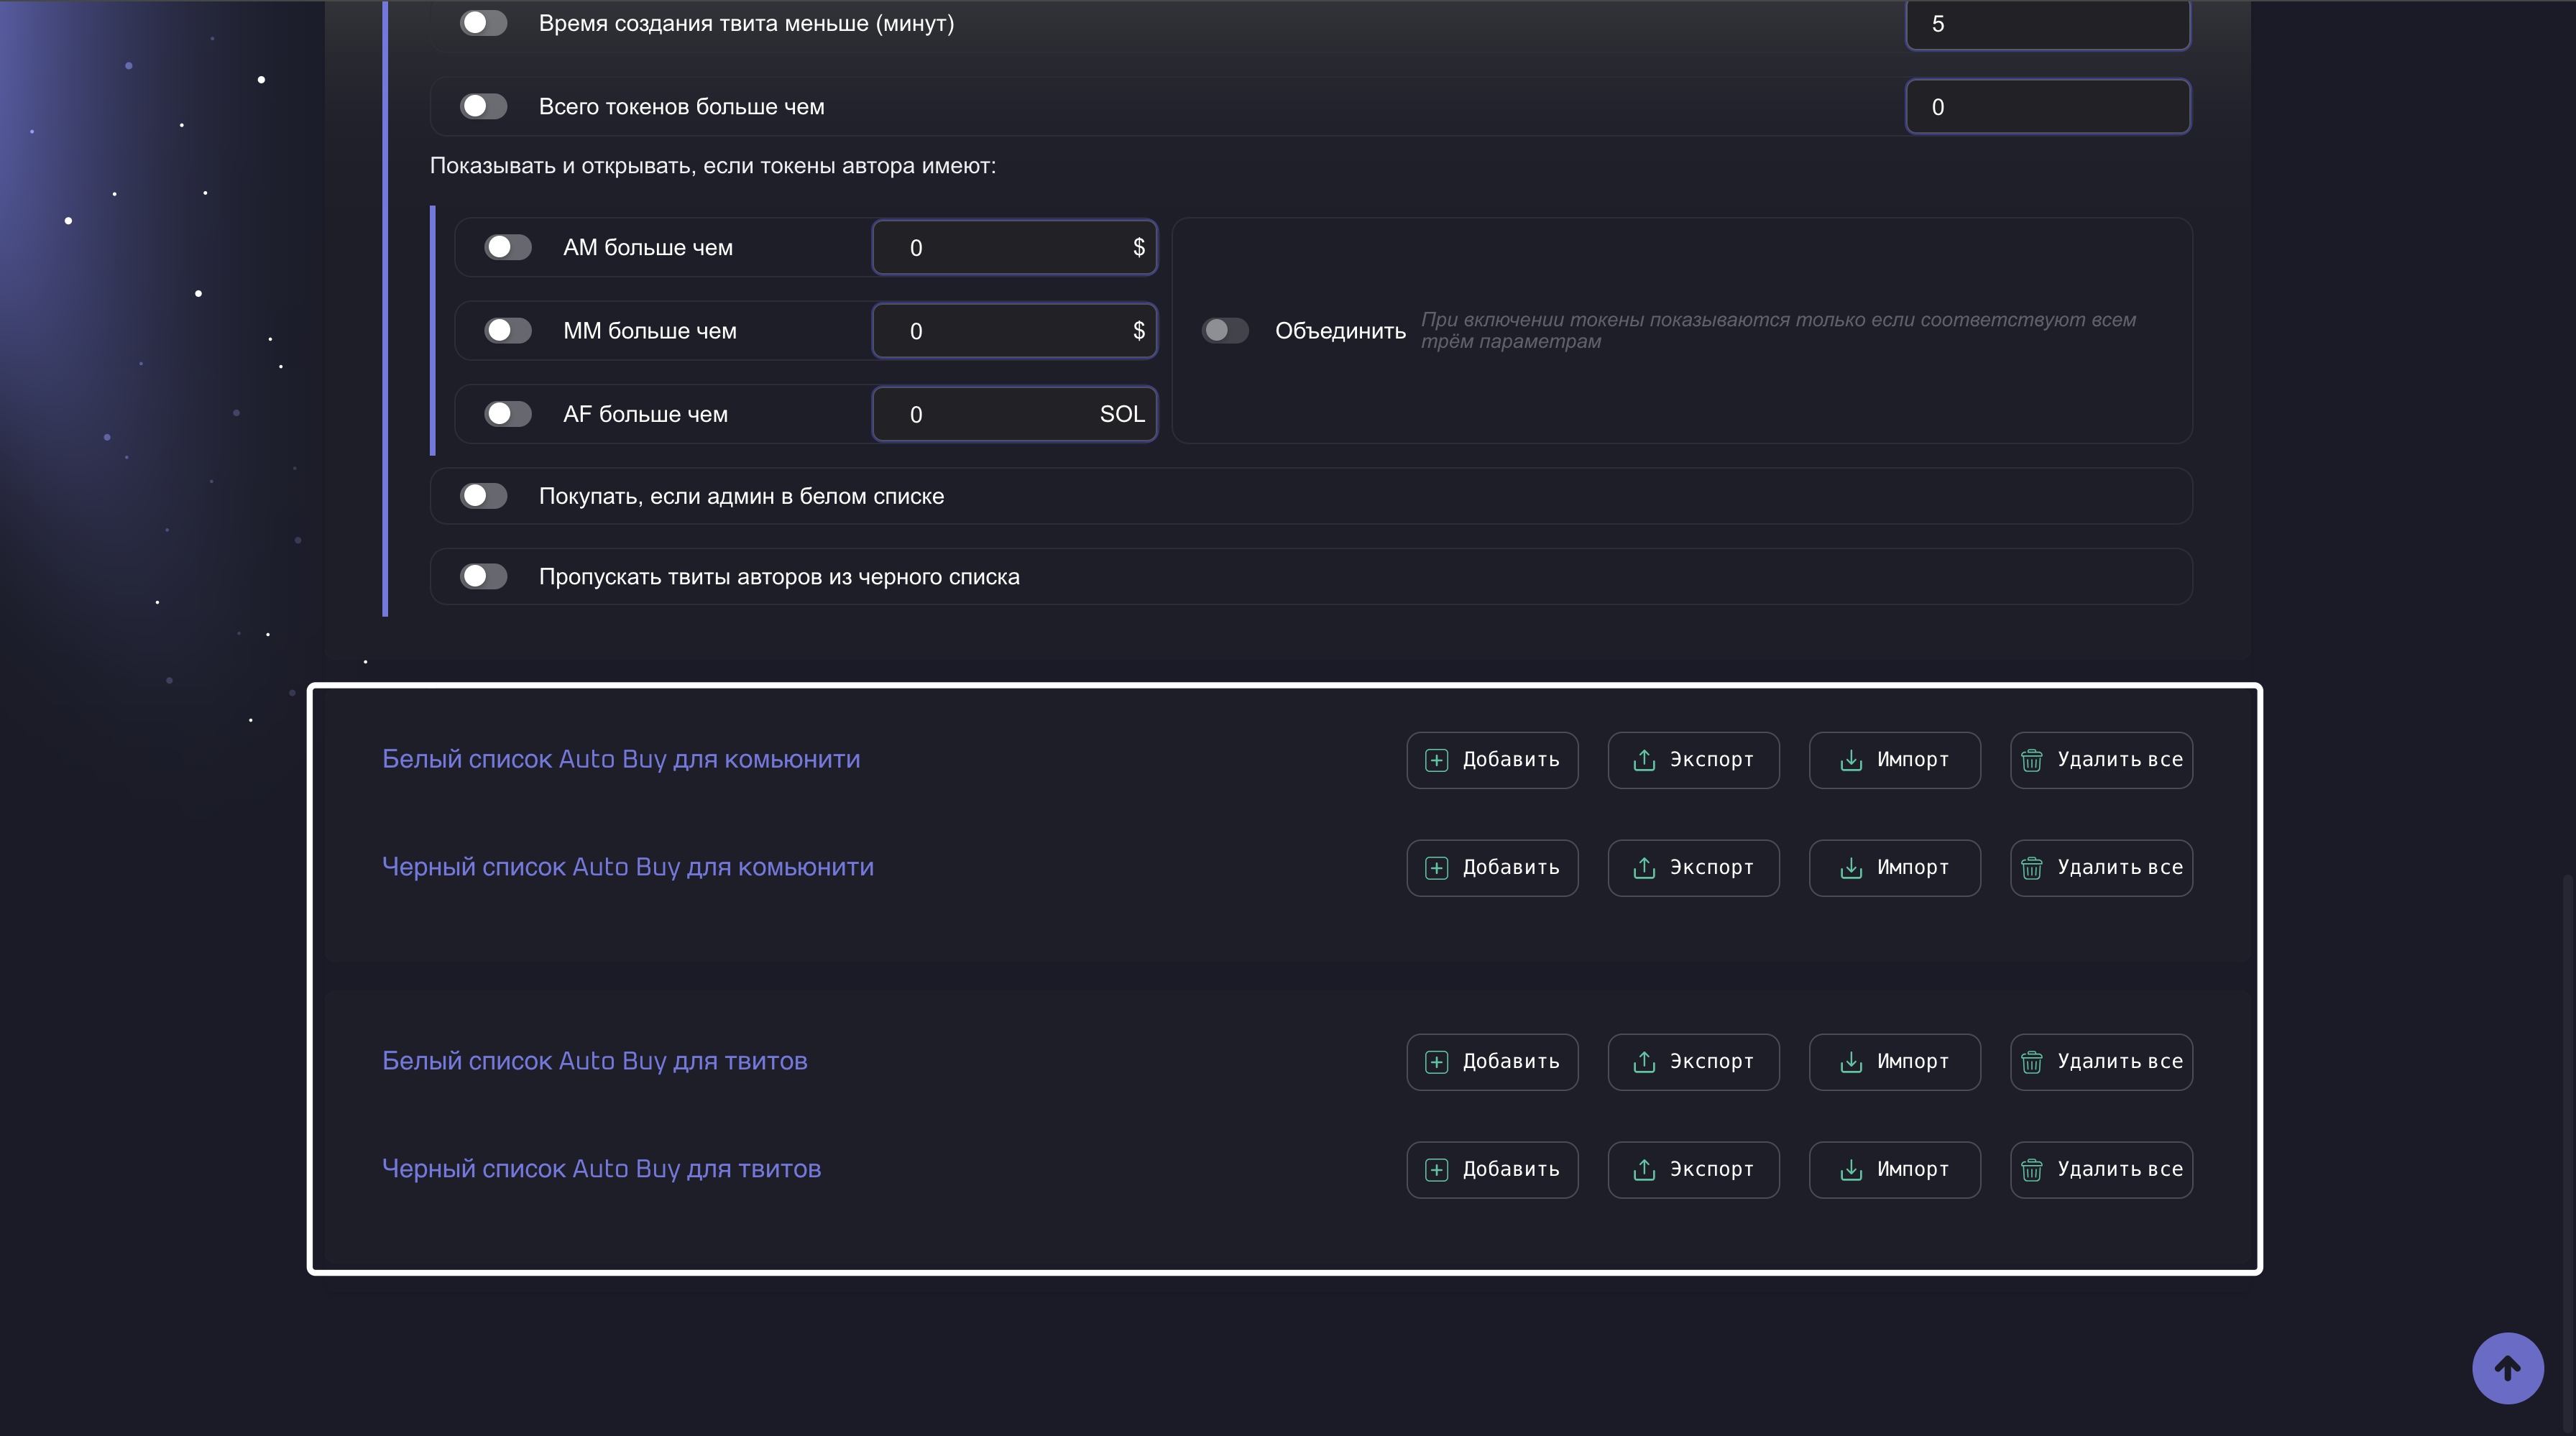
Task: Toggle 'Объединить' switch on
Action: (x=1224, y=330)
